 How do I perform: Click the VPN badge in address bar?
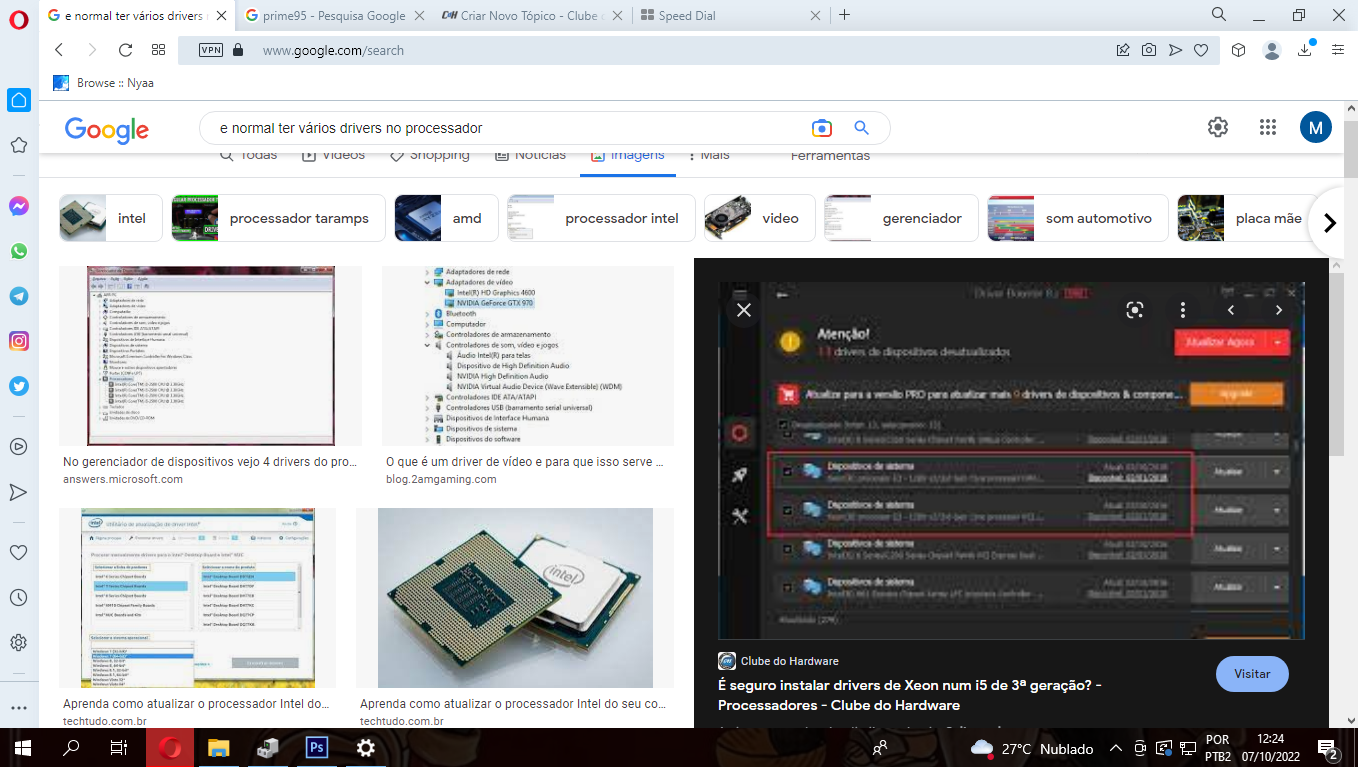click(x=211, y=50)
